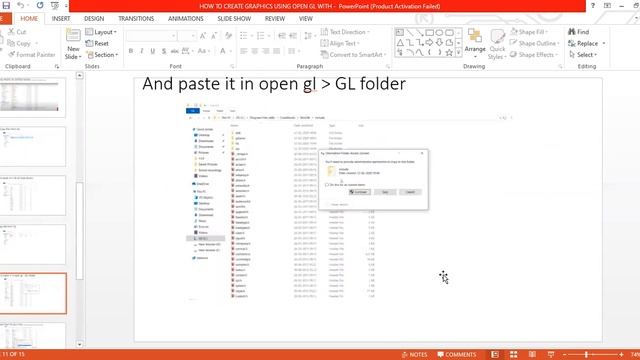Click Clear All Formatting icon
This screenshot has width=640, height=360.
[x=229, y=36]
